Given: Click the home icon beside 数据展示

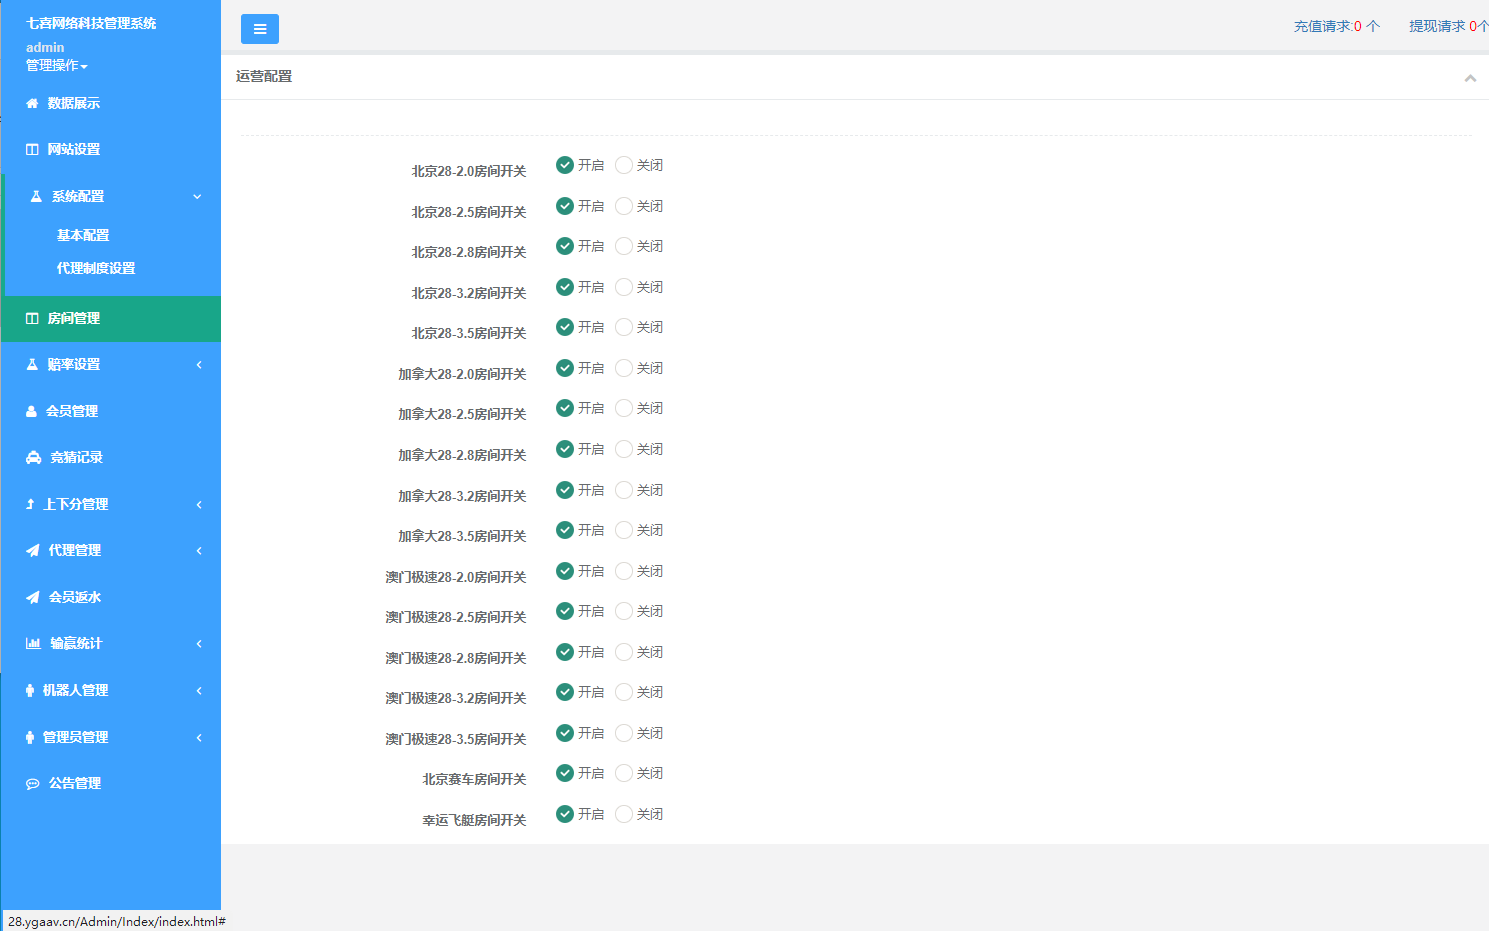Looking at the screenshot, I should click(x=32, y=103).
